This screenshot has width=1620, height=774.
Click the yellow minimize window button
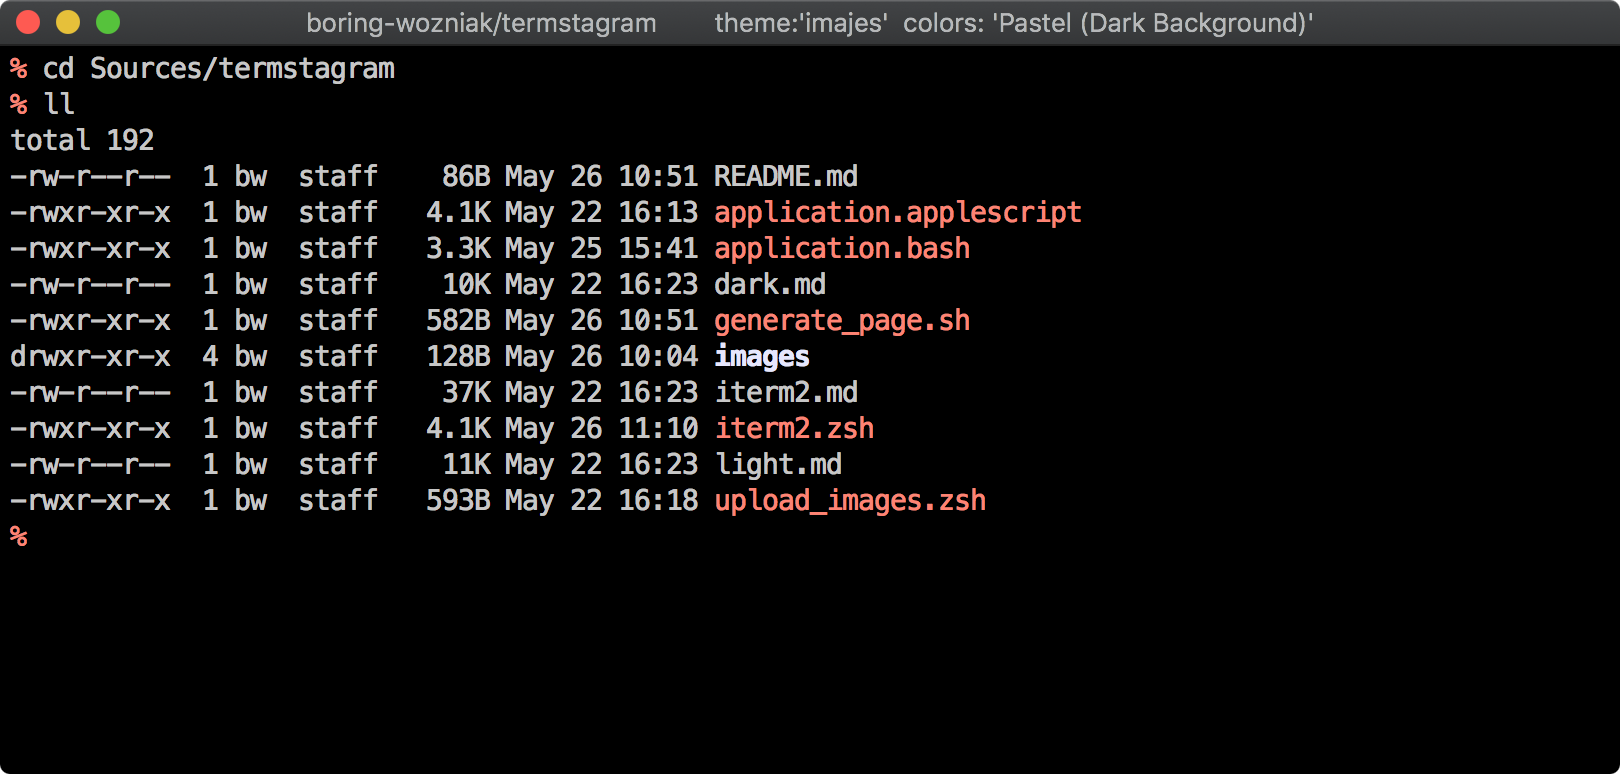pyautogui.click(x=68, y=22)
